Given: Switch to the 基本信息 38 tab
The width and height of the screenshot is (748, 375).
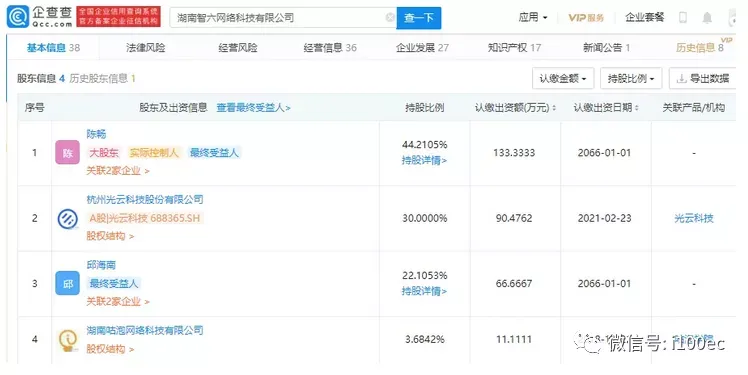Looking at the screenshot, I should pos(53,47).
